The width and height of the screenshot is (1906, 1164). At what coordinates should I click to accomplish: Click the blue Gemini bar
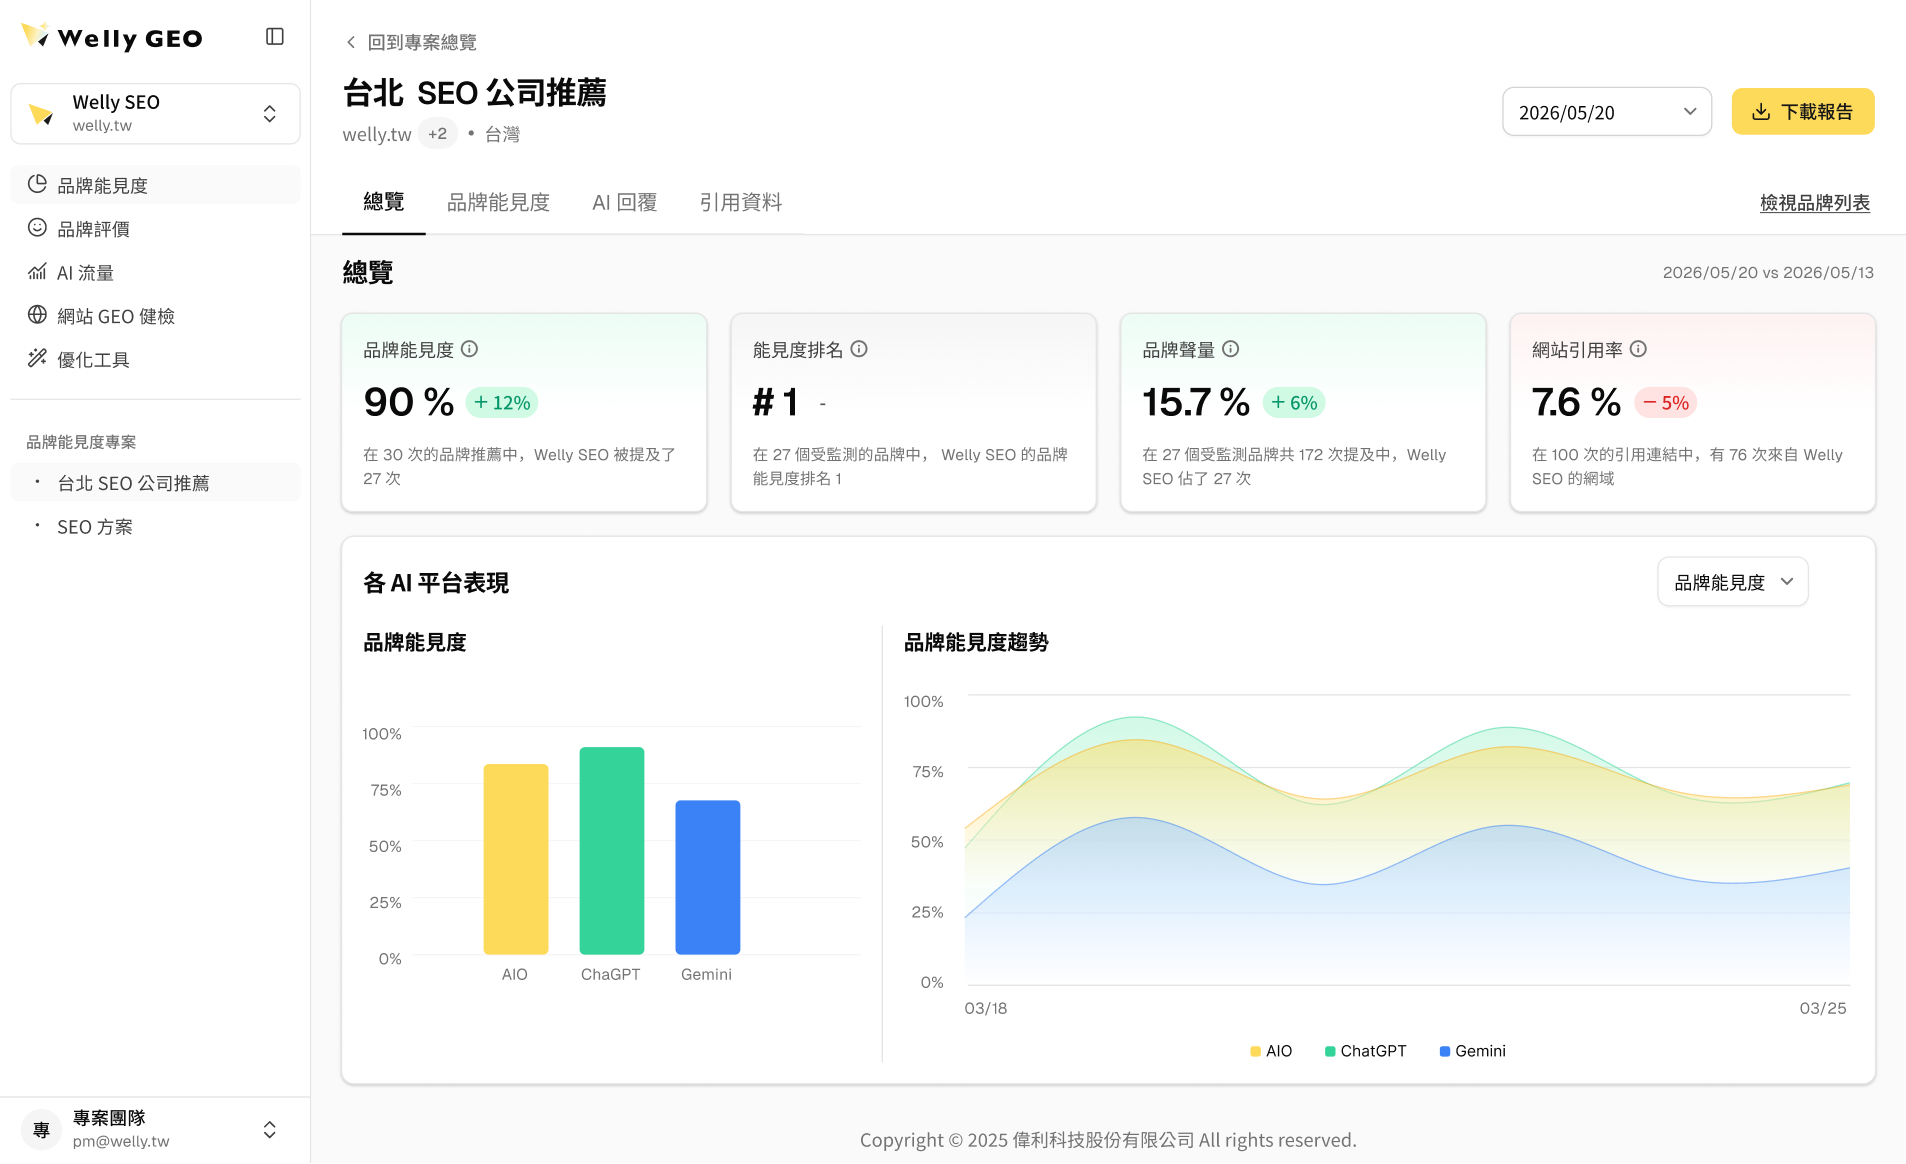708,877
